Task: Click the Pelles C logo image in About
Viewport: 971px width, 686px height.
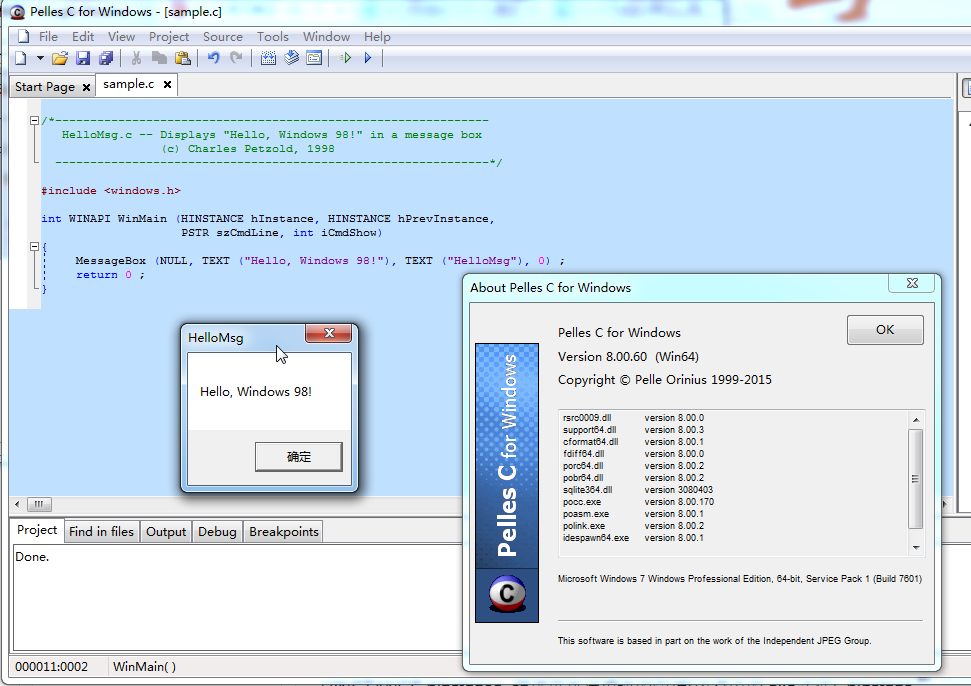Action: click(x=507, y=483)
